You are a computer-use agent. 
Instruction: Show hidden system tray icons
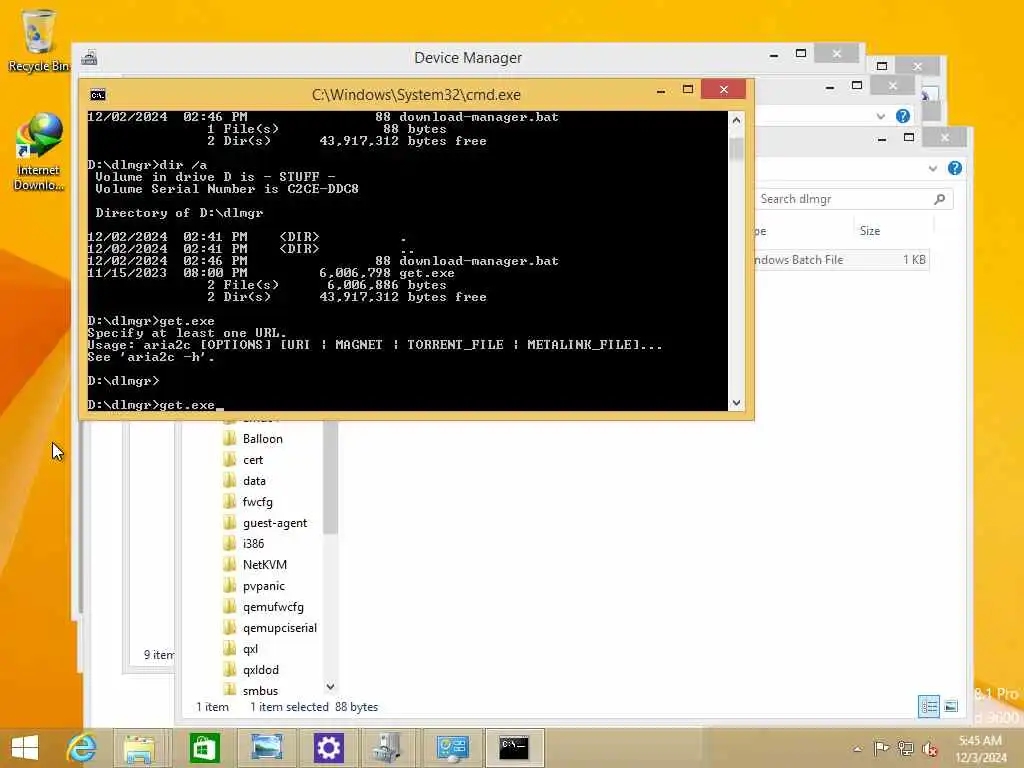tap(857, 749)
